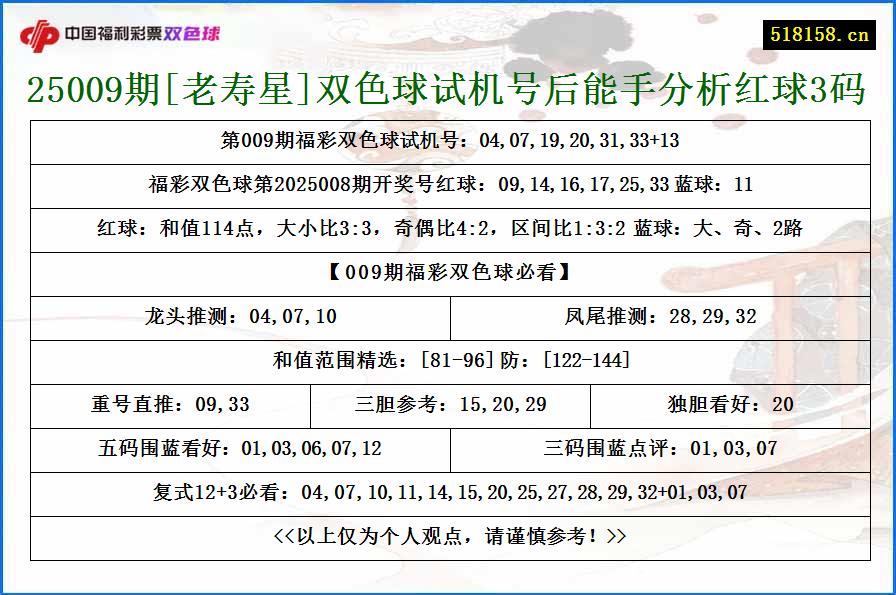The height and width of the screenshot is (595, 896).
Task: Click the 和值范围精选 [81-96] row
Action: tap(448, 360)
